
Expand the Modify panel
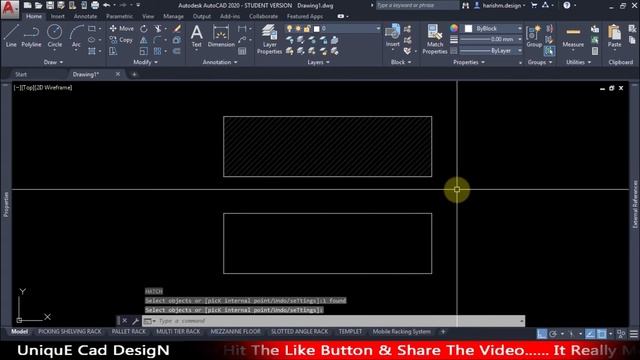(146, 62)
